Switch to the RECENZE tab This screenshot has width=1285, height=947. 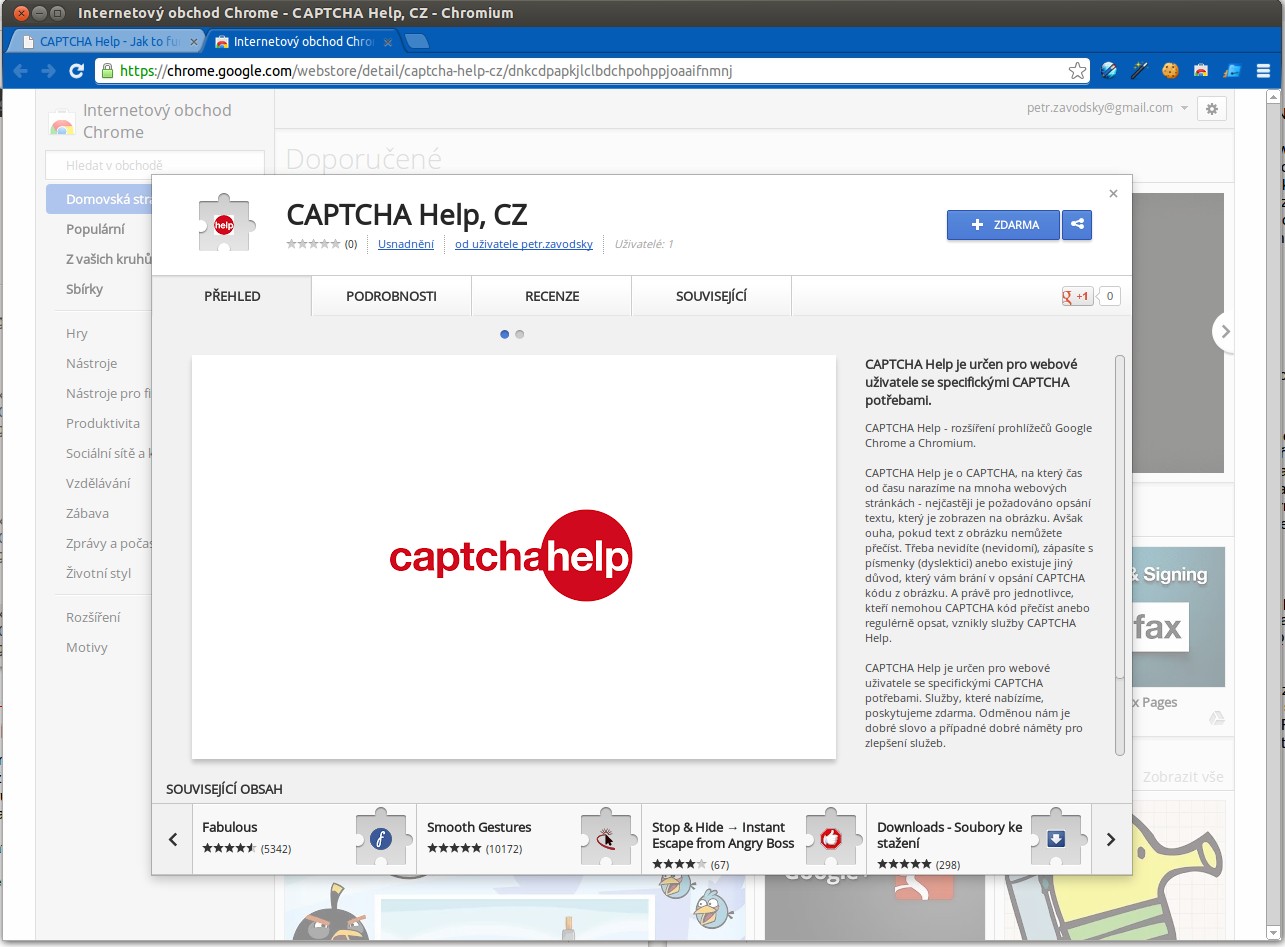[x=552, y=296]
